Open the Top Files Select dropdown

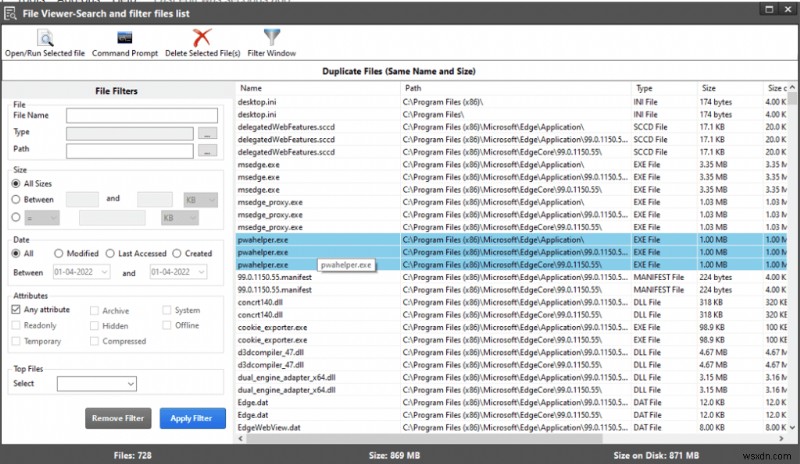97,384
